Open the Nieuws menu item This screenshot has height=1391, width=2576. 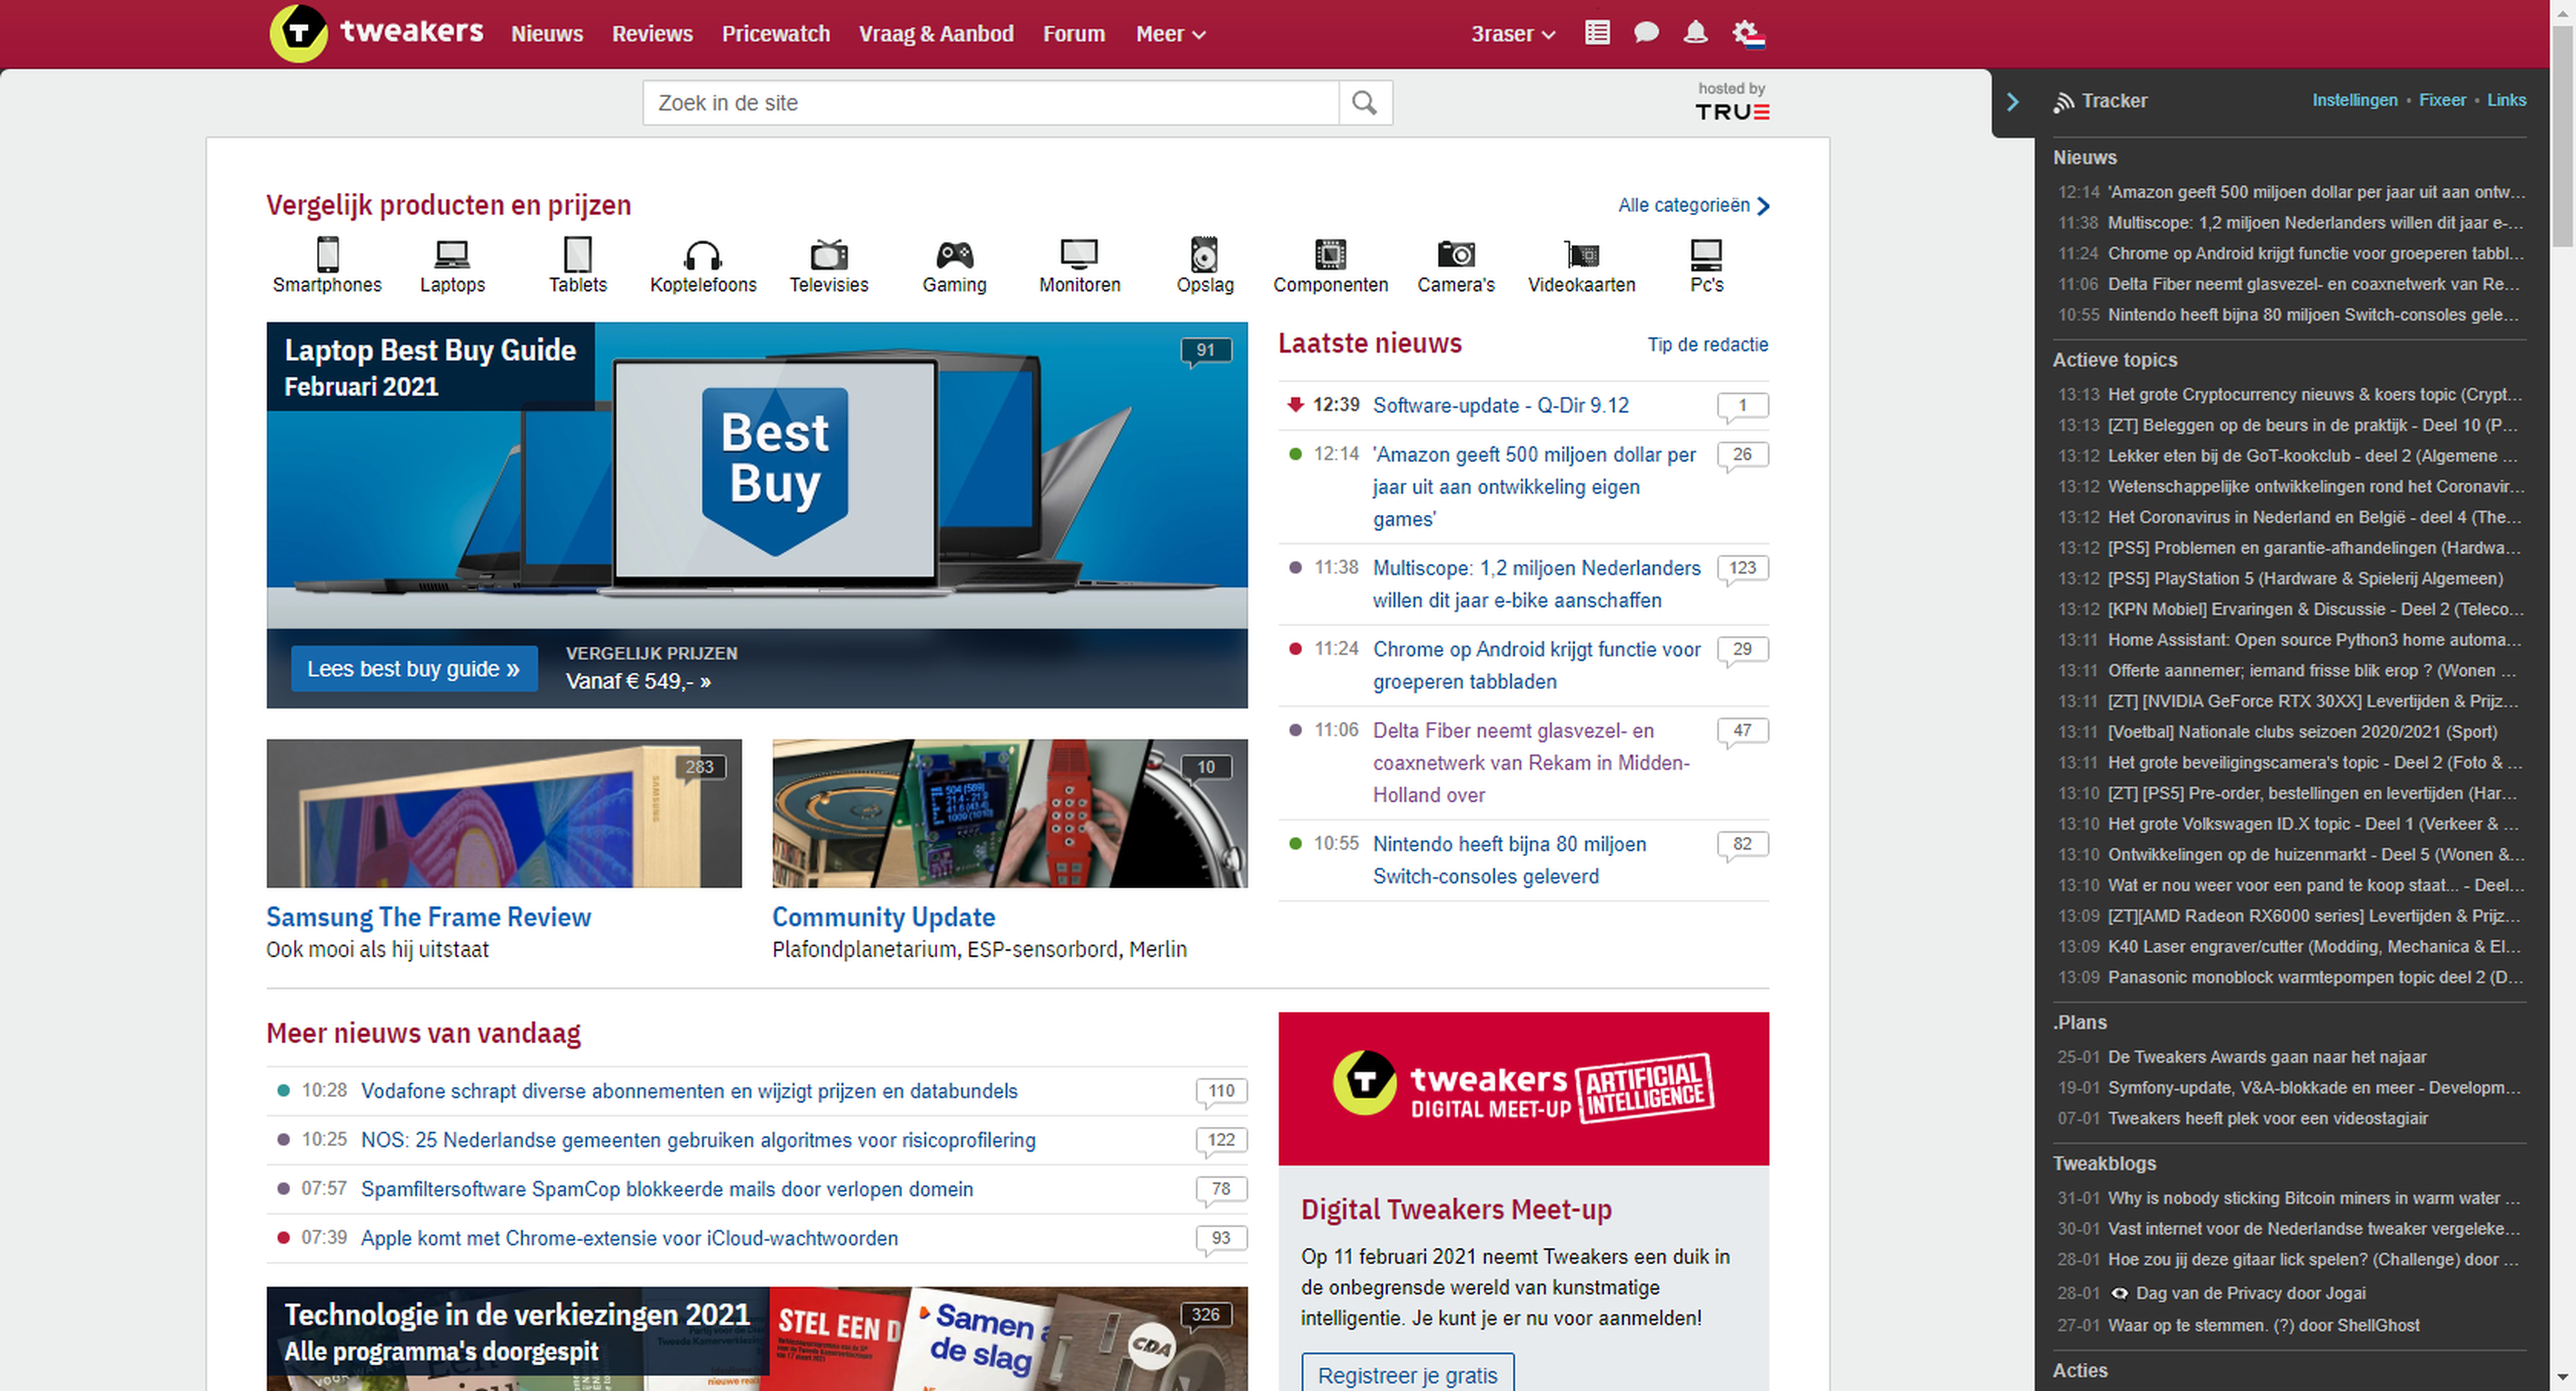coord(547,34)
